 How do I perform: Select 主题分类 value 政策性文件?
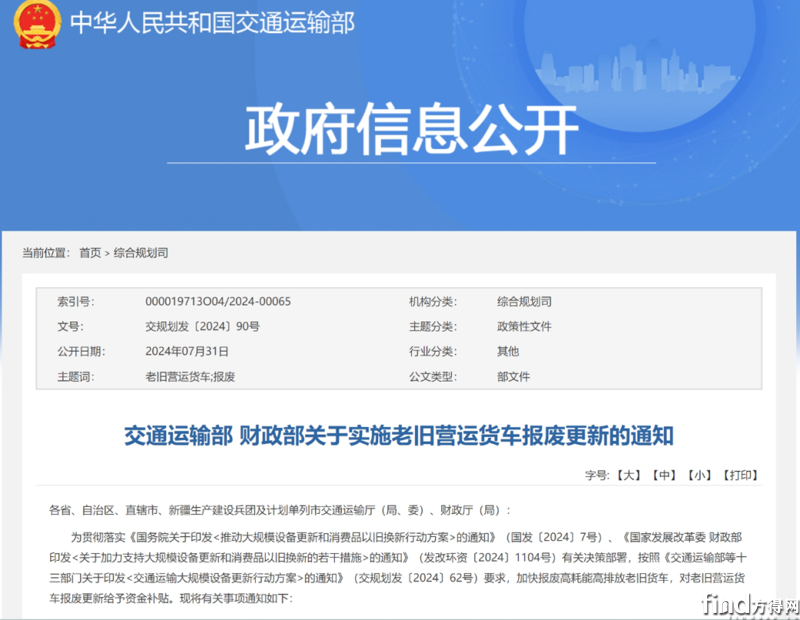[x=524, y=327]
